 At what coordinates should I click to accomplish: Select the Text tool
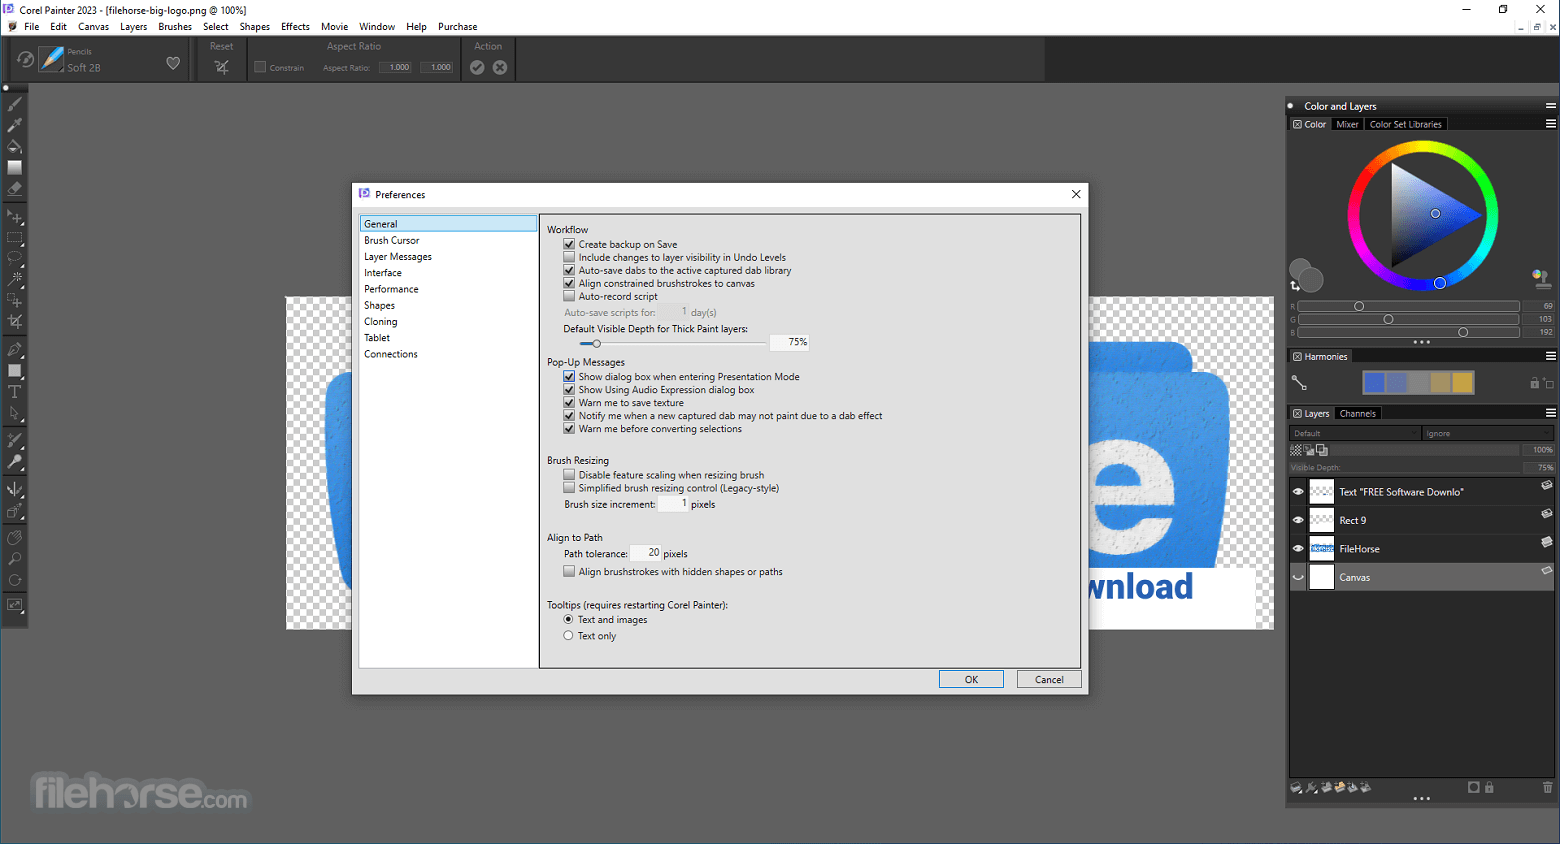point(14,392)
